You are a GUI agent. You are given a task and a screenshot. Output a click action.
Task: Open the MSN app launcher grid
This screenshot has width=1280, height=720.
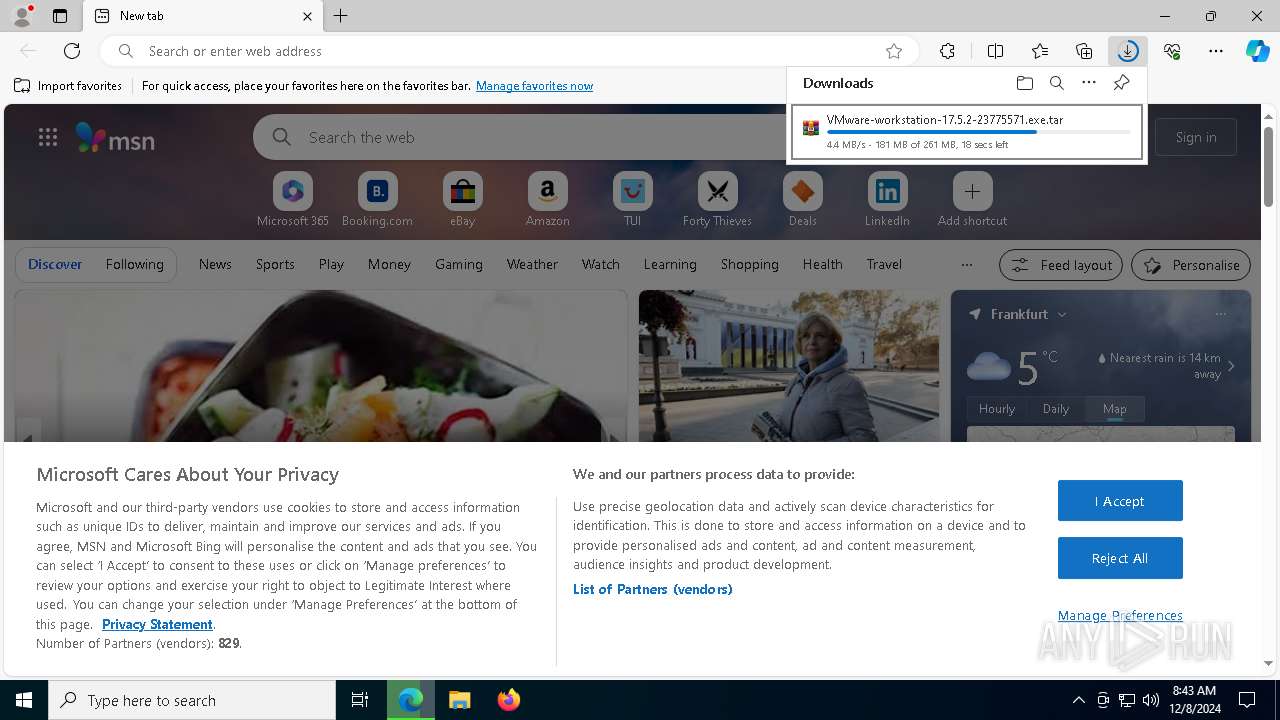tap(48, 138)
